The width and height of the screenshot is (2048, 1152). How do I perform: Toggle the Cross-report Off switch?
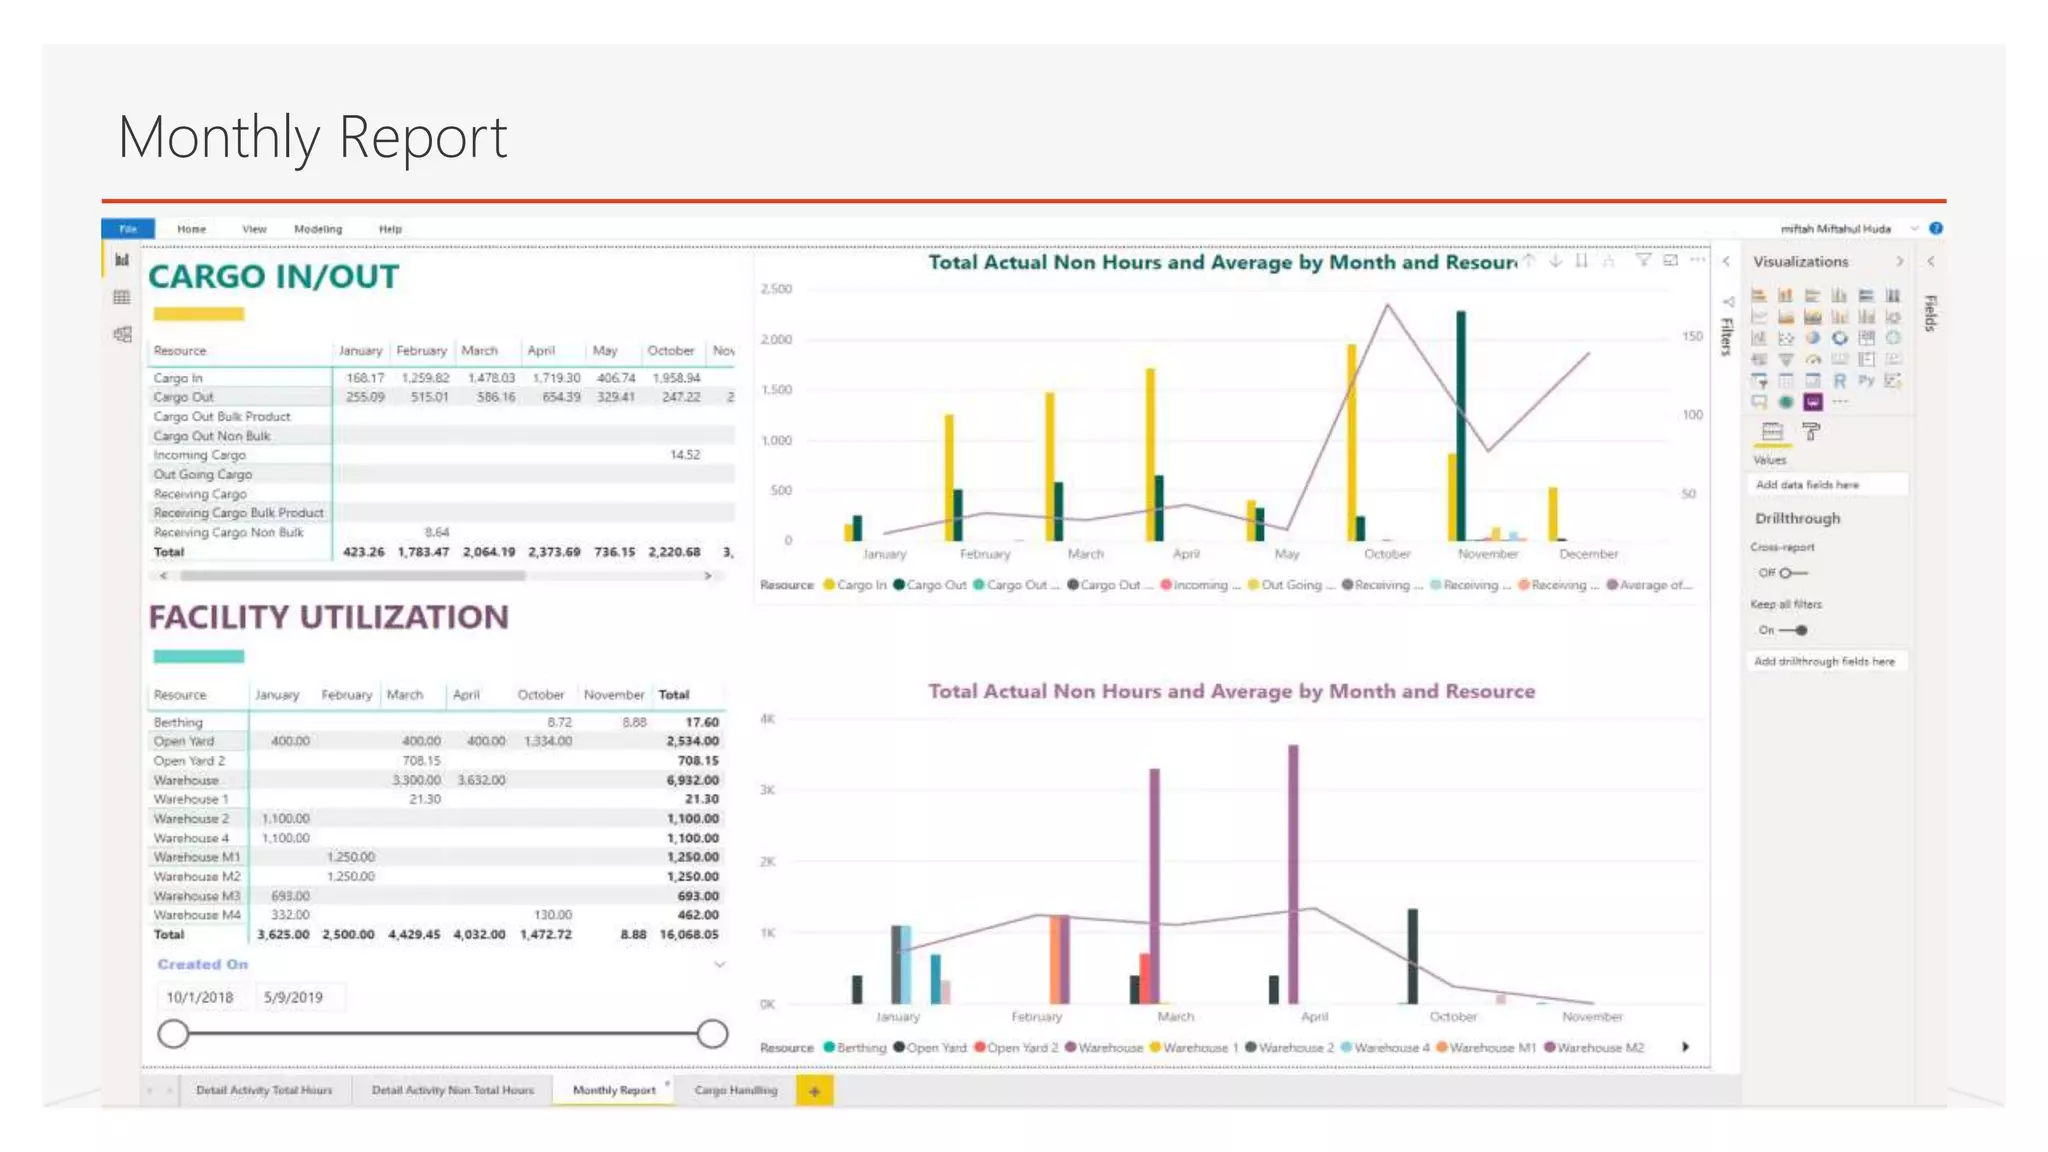coord(1793,573)
